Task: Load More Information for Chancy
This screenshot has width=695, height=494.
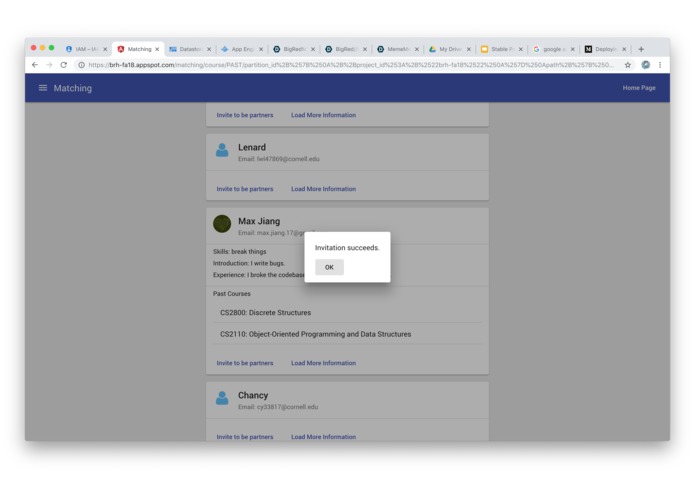Action: point(323,437)
